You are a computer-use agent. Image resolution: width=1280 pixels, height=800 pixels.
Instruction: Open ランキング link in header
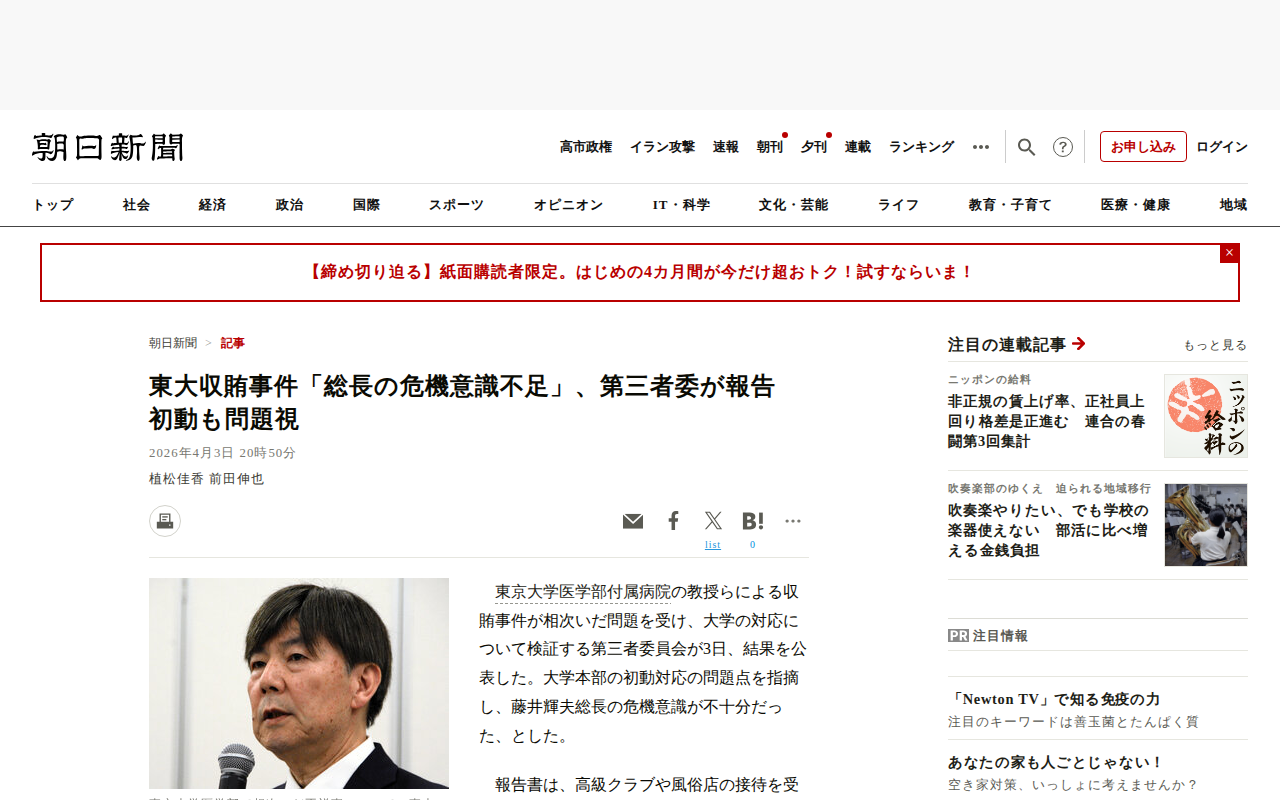[922, 147]
